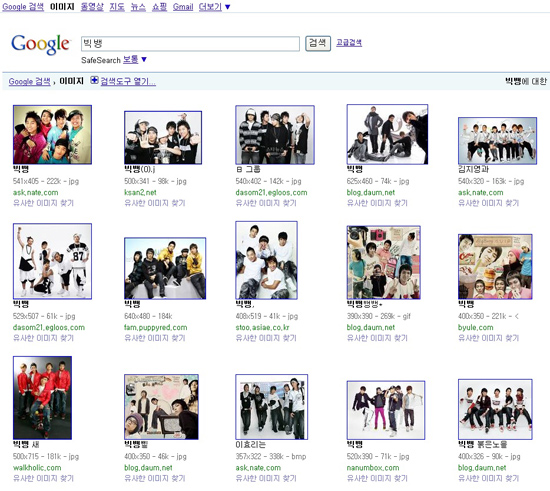This screenshot has height=491, width=550.
Task: Open the 김지영과 540x320 thumbnail
Action: (x=497, y=141)
